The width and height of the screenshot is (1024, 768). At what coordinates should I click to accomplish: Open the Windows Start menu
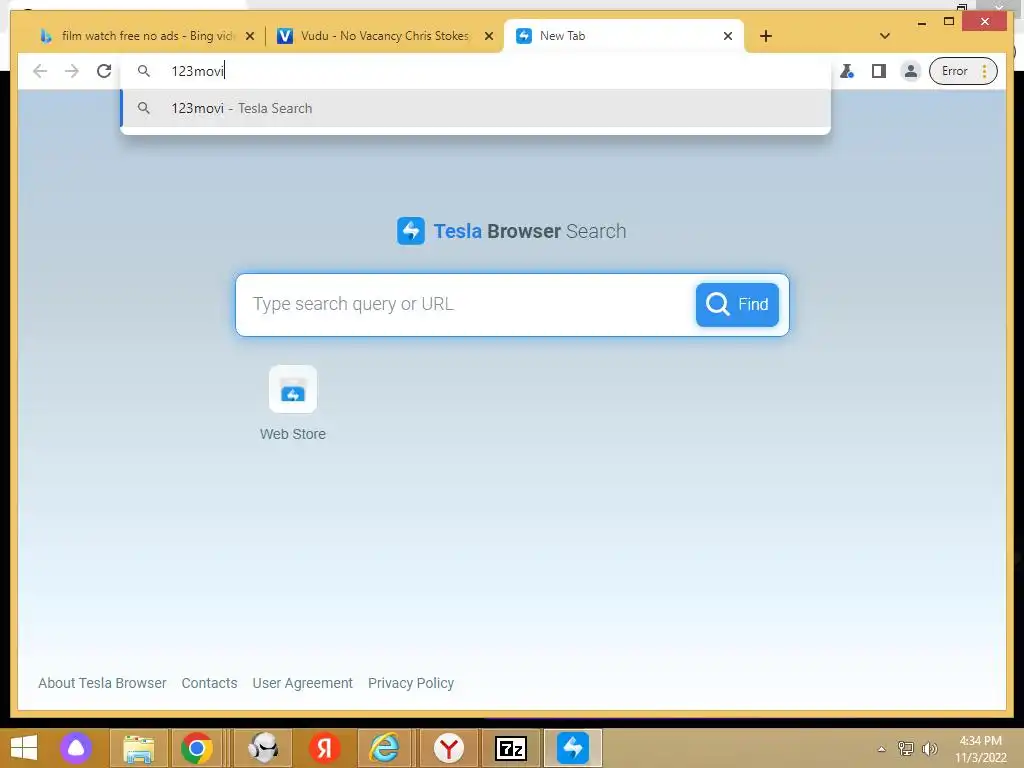coord(24,748)
